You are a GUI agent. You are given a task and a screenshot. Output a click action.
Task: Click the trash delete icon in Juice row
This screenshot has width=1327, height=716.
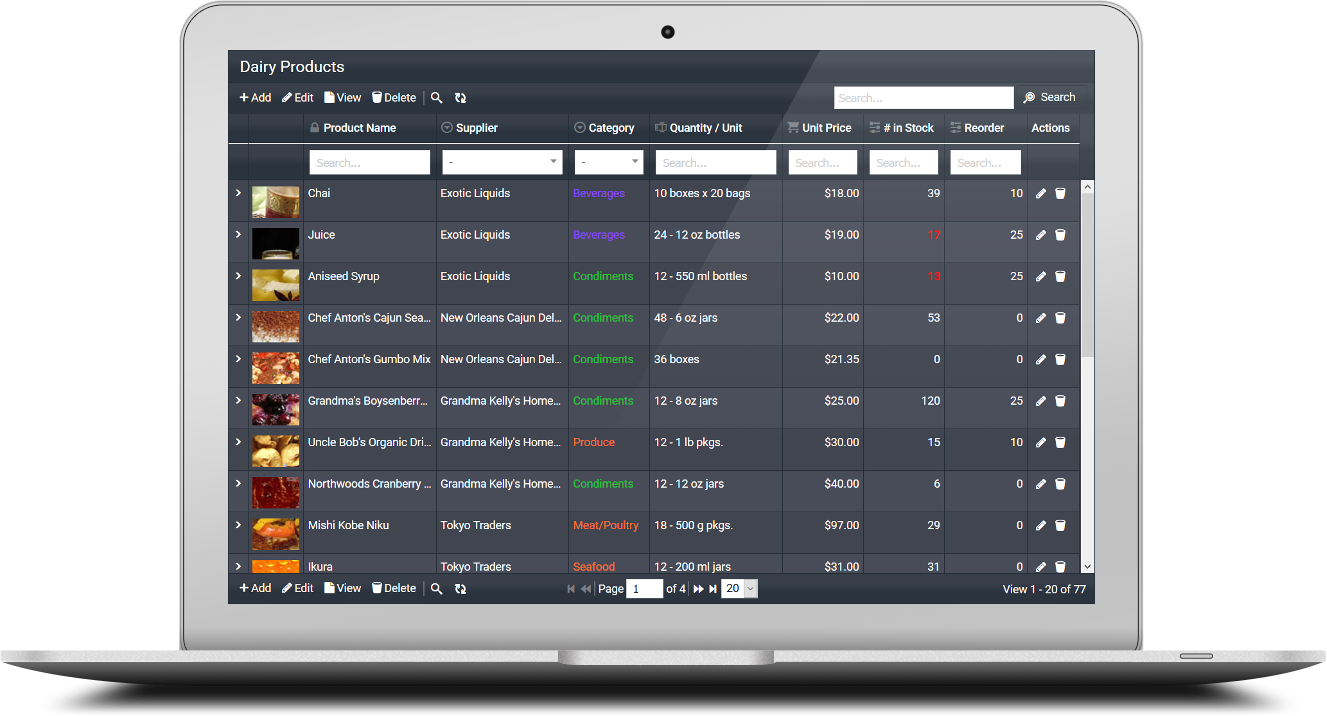tap(1060, 235)
